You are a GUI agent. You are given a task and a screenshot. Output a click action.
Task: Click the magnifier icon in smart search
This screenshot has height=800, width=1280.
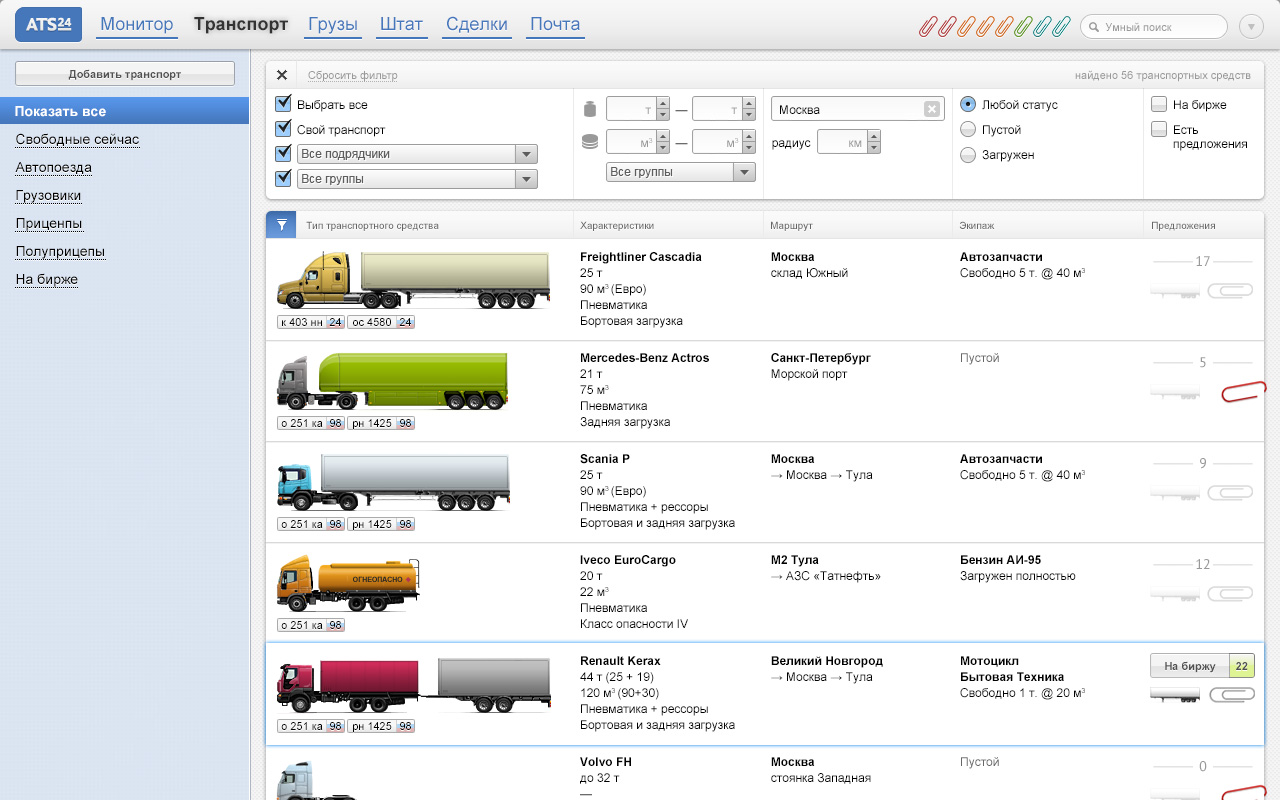point(1095,27)
